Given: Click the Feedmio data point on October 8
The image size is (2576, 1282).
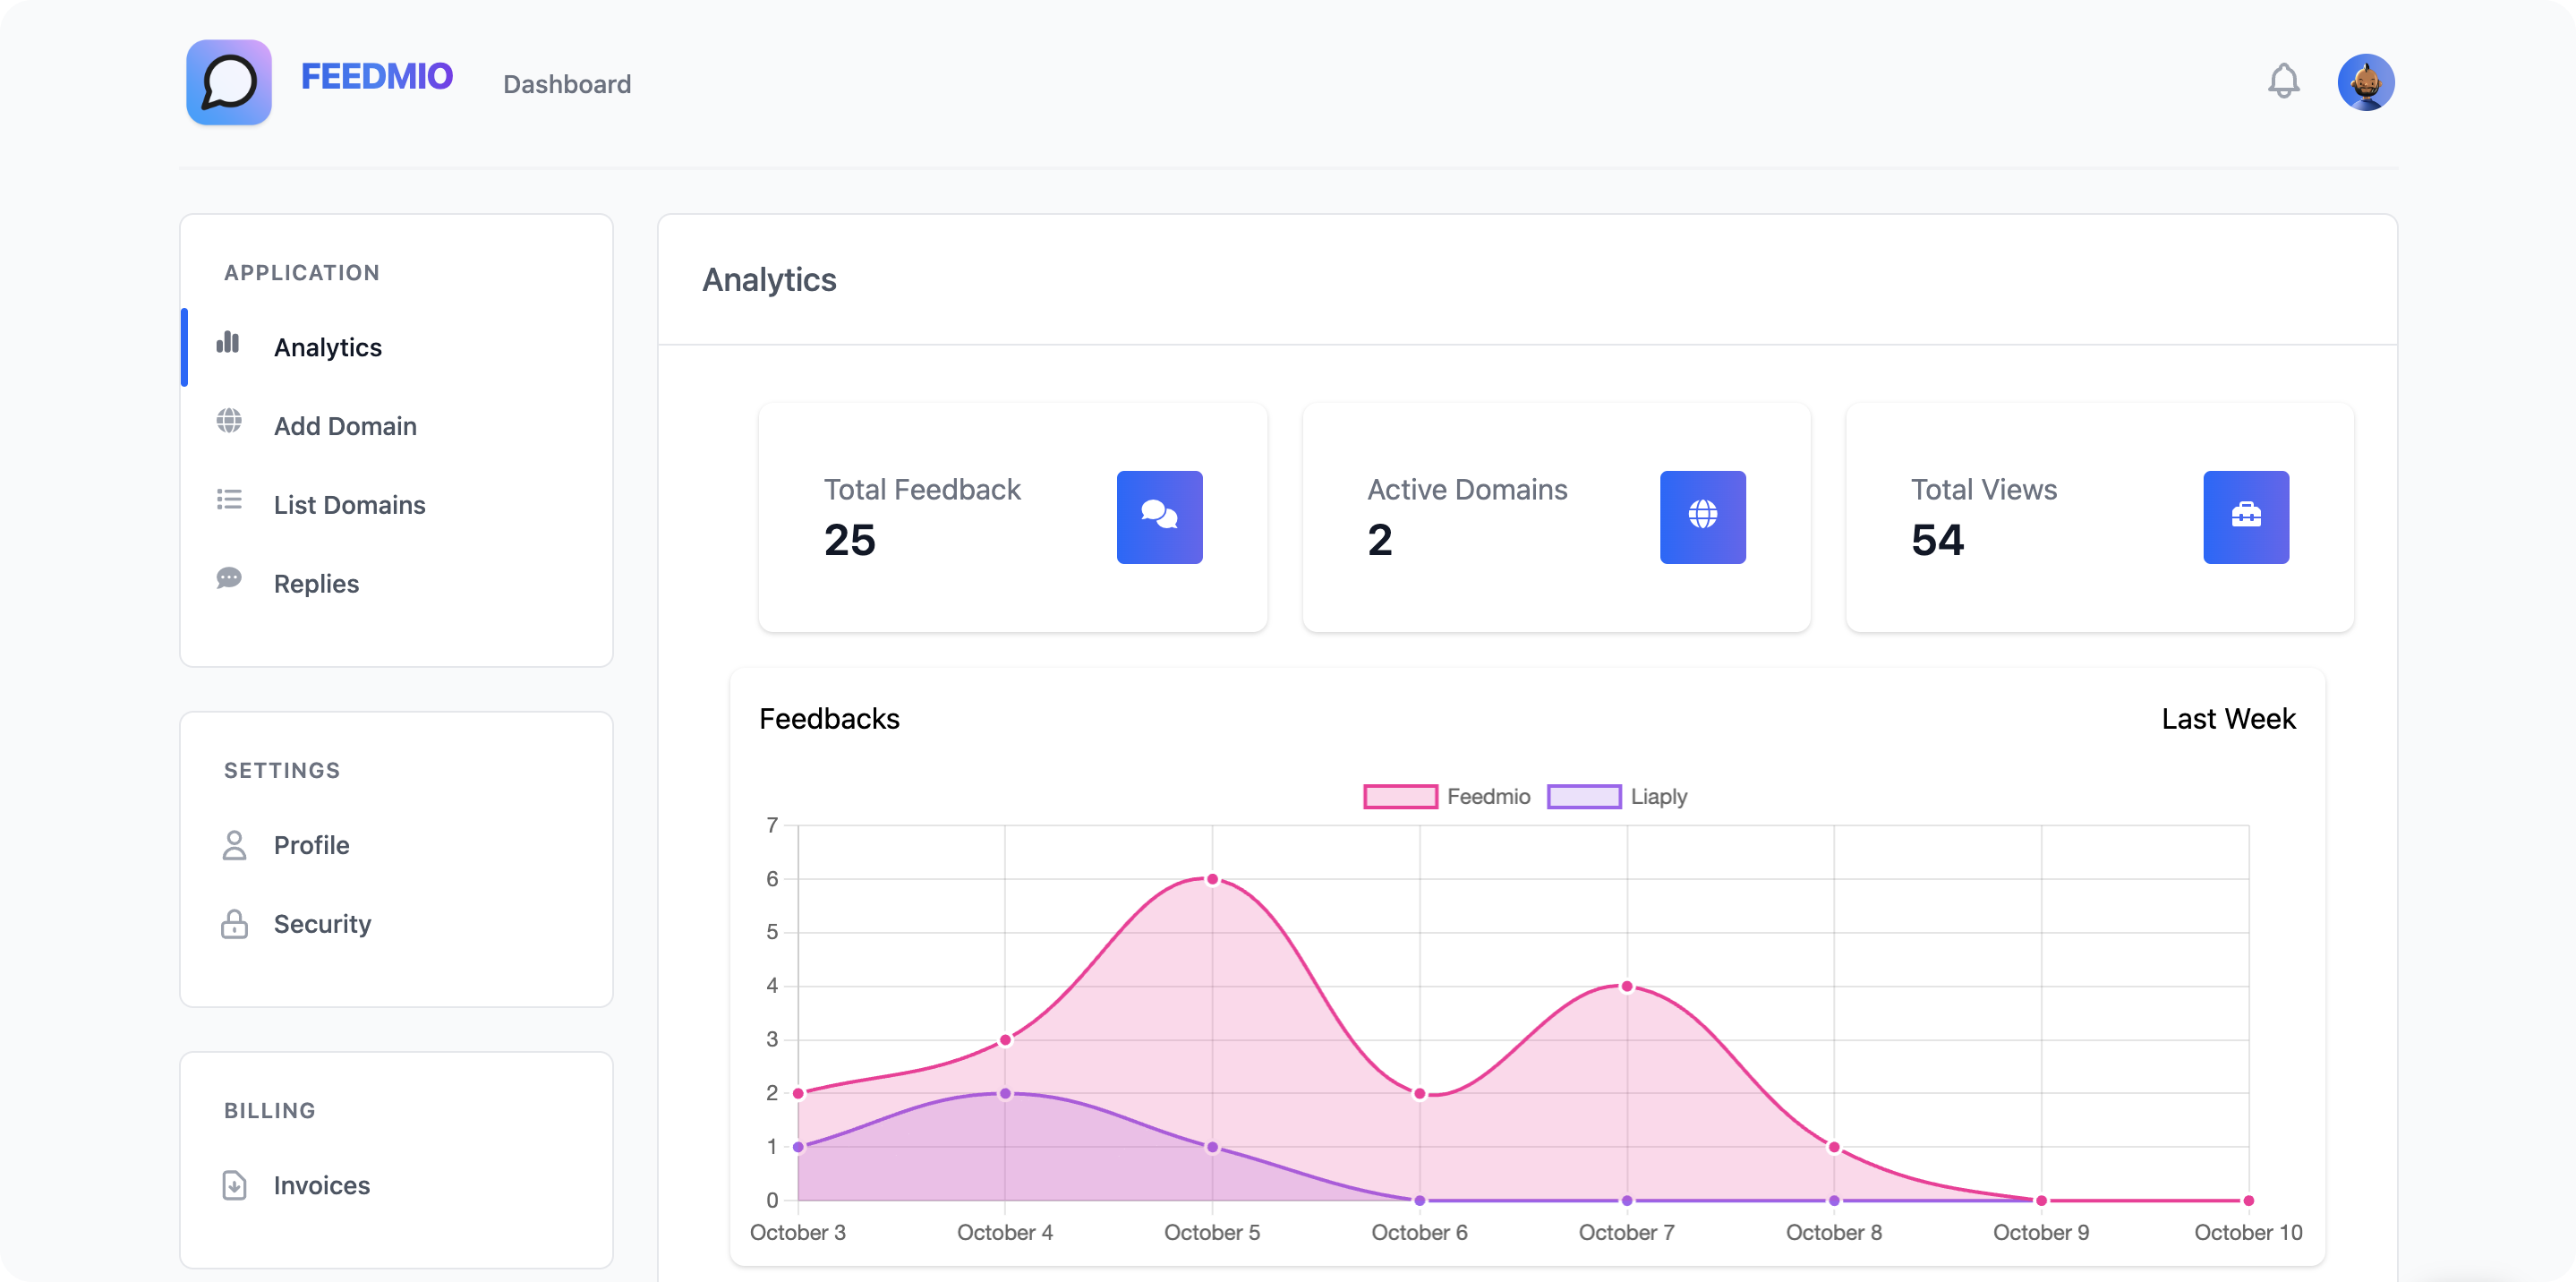Looking at the screenshot, I should (1834, 1147).
